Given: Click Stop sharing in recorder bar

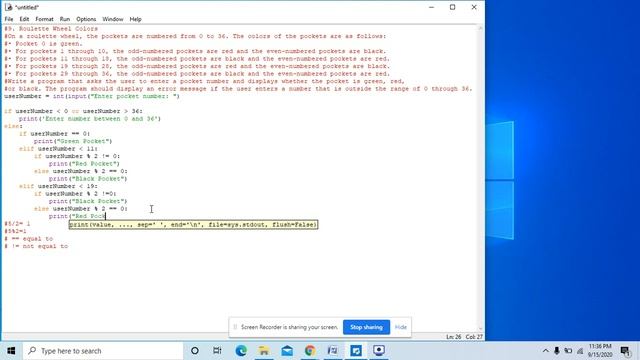Looking at the screenshot, I should click(x=366, y=327).
